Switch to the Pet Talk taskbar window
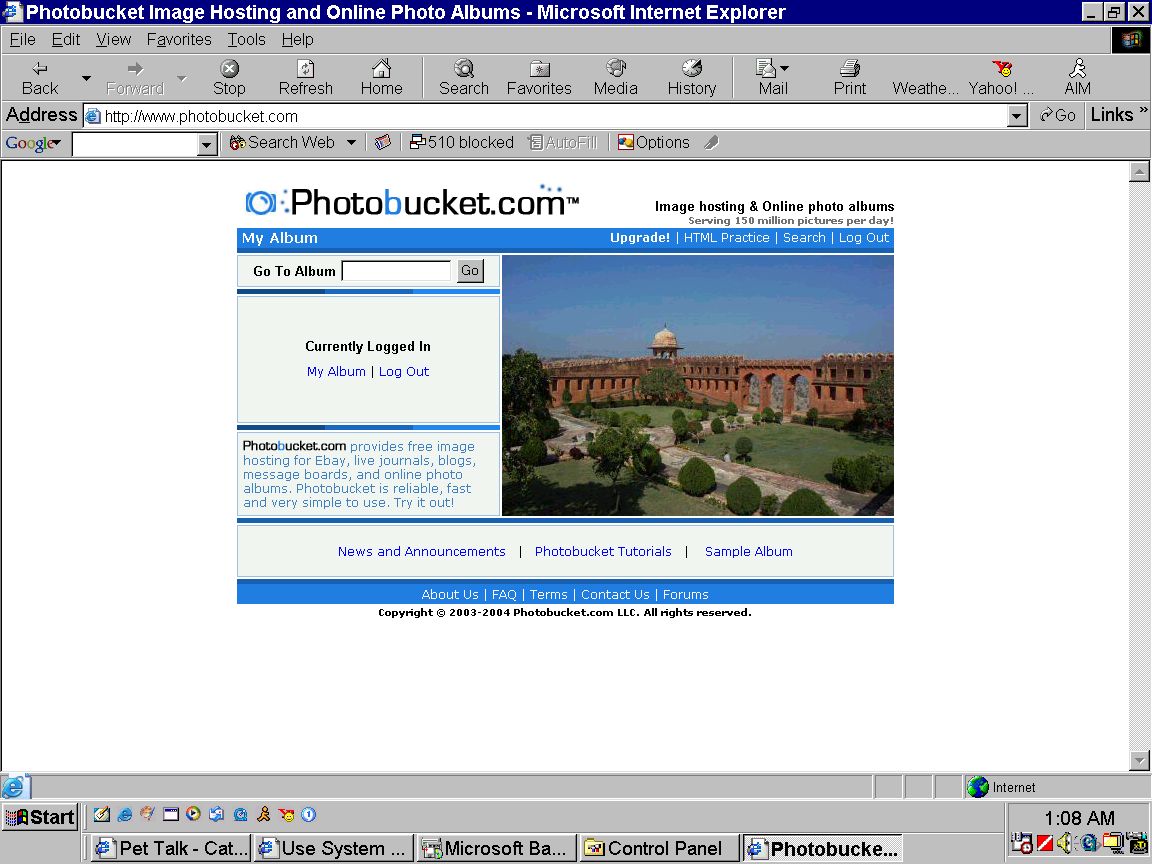The image size is (1152, 864). pos(171,849)
